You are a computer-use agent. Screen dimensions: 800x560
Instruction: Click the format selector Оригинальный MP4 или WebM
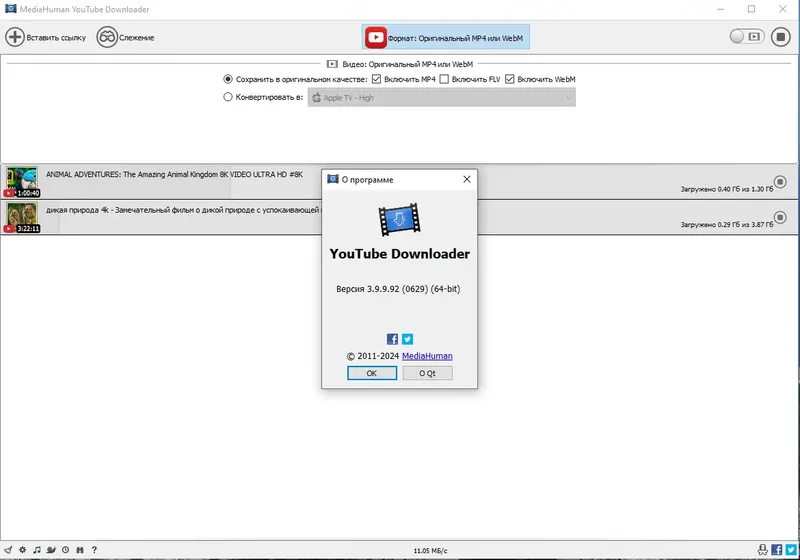(x=445, y=37)
